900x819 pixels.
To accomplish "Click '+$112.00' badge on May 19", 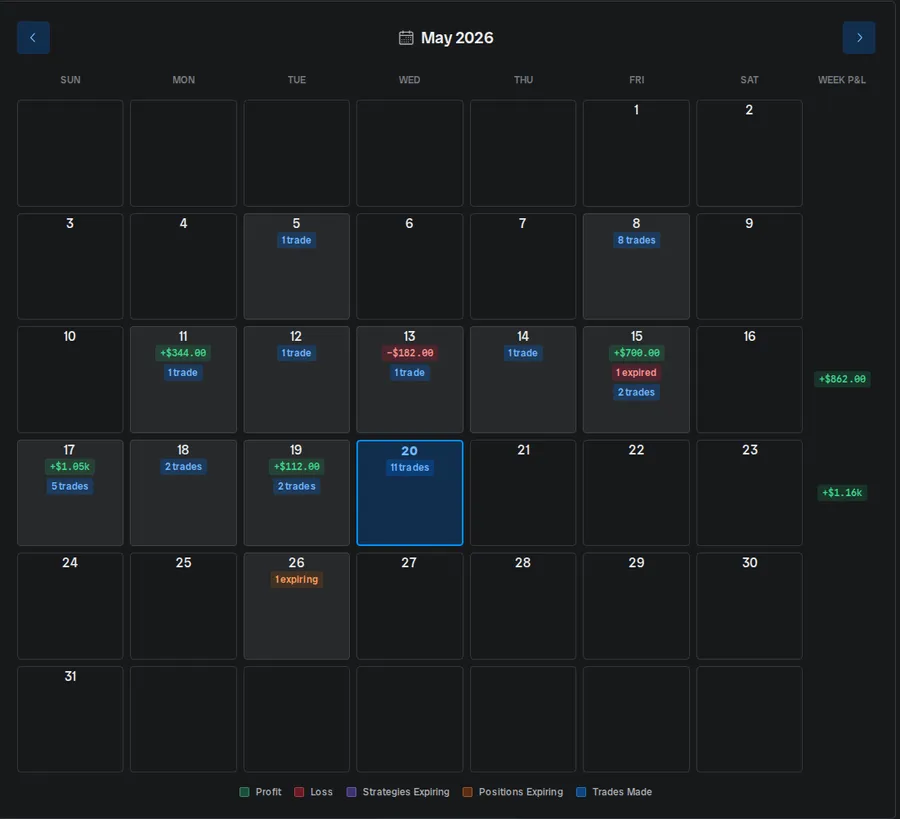I will click(297, 467).
